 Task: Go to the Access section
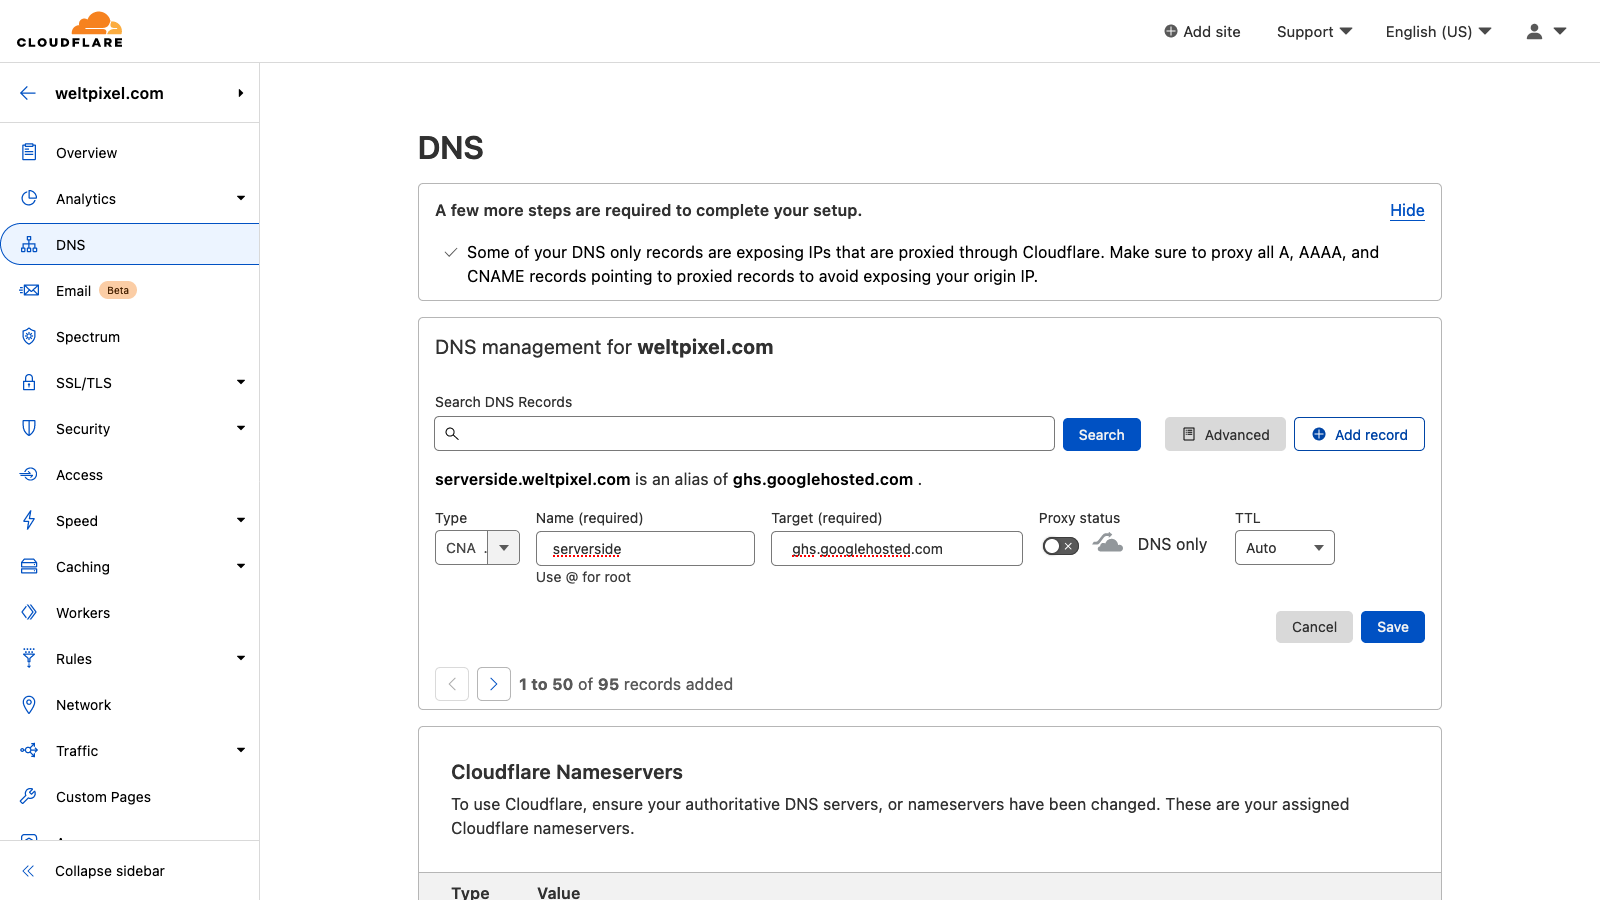79,475
